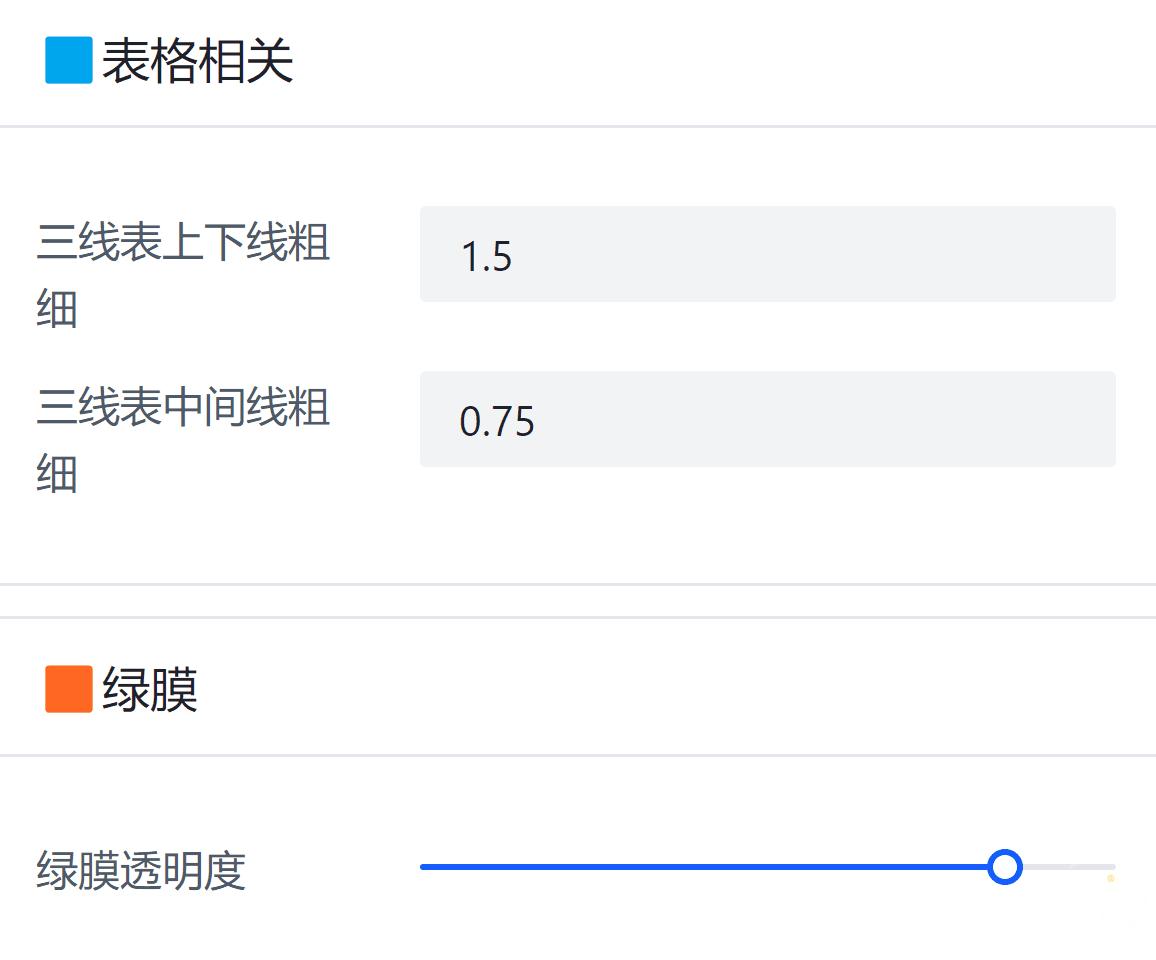The height and width of the screenshot is (960, 1156).
Task: Focus the 三线表上下线粗细 input field
Action: 767,254
